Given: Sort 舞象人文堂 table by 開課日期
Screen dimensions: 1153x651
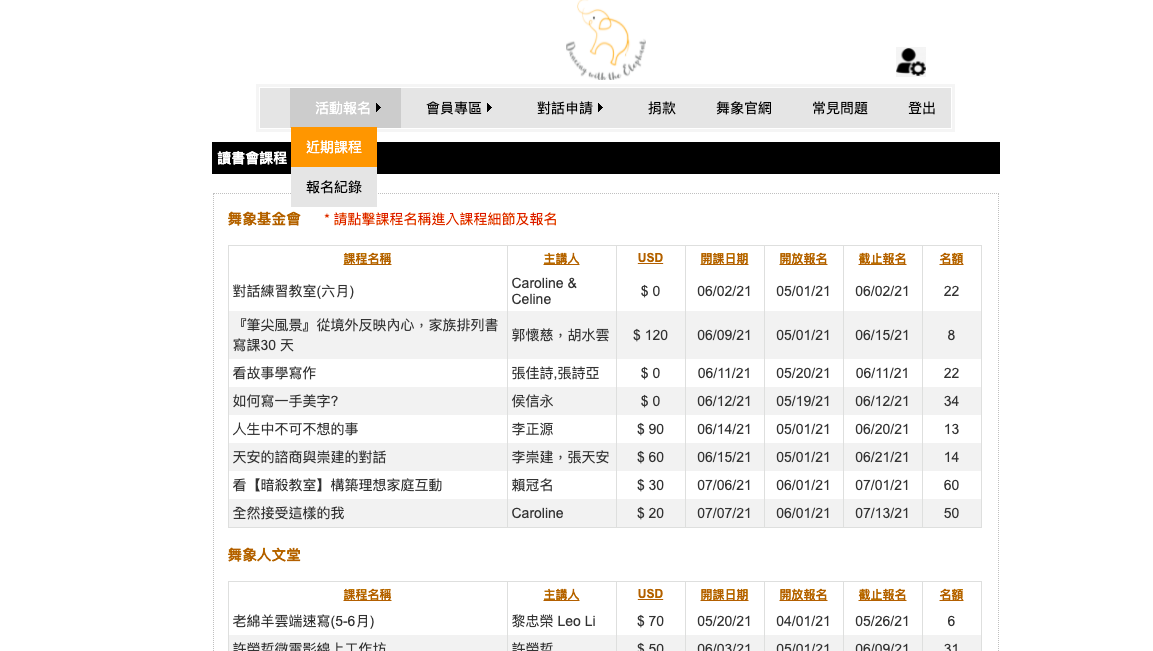Looking at the screenshot, I should 724,594.
